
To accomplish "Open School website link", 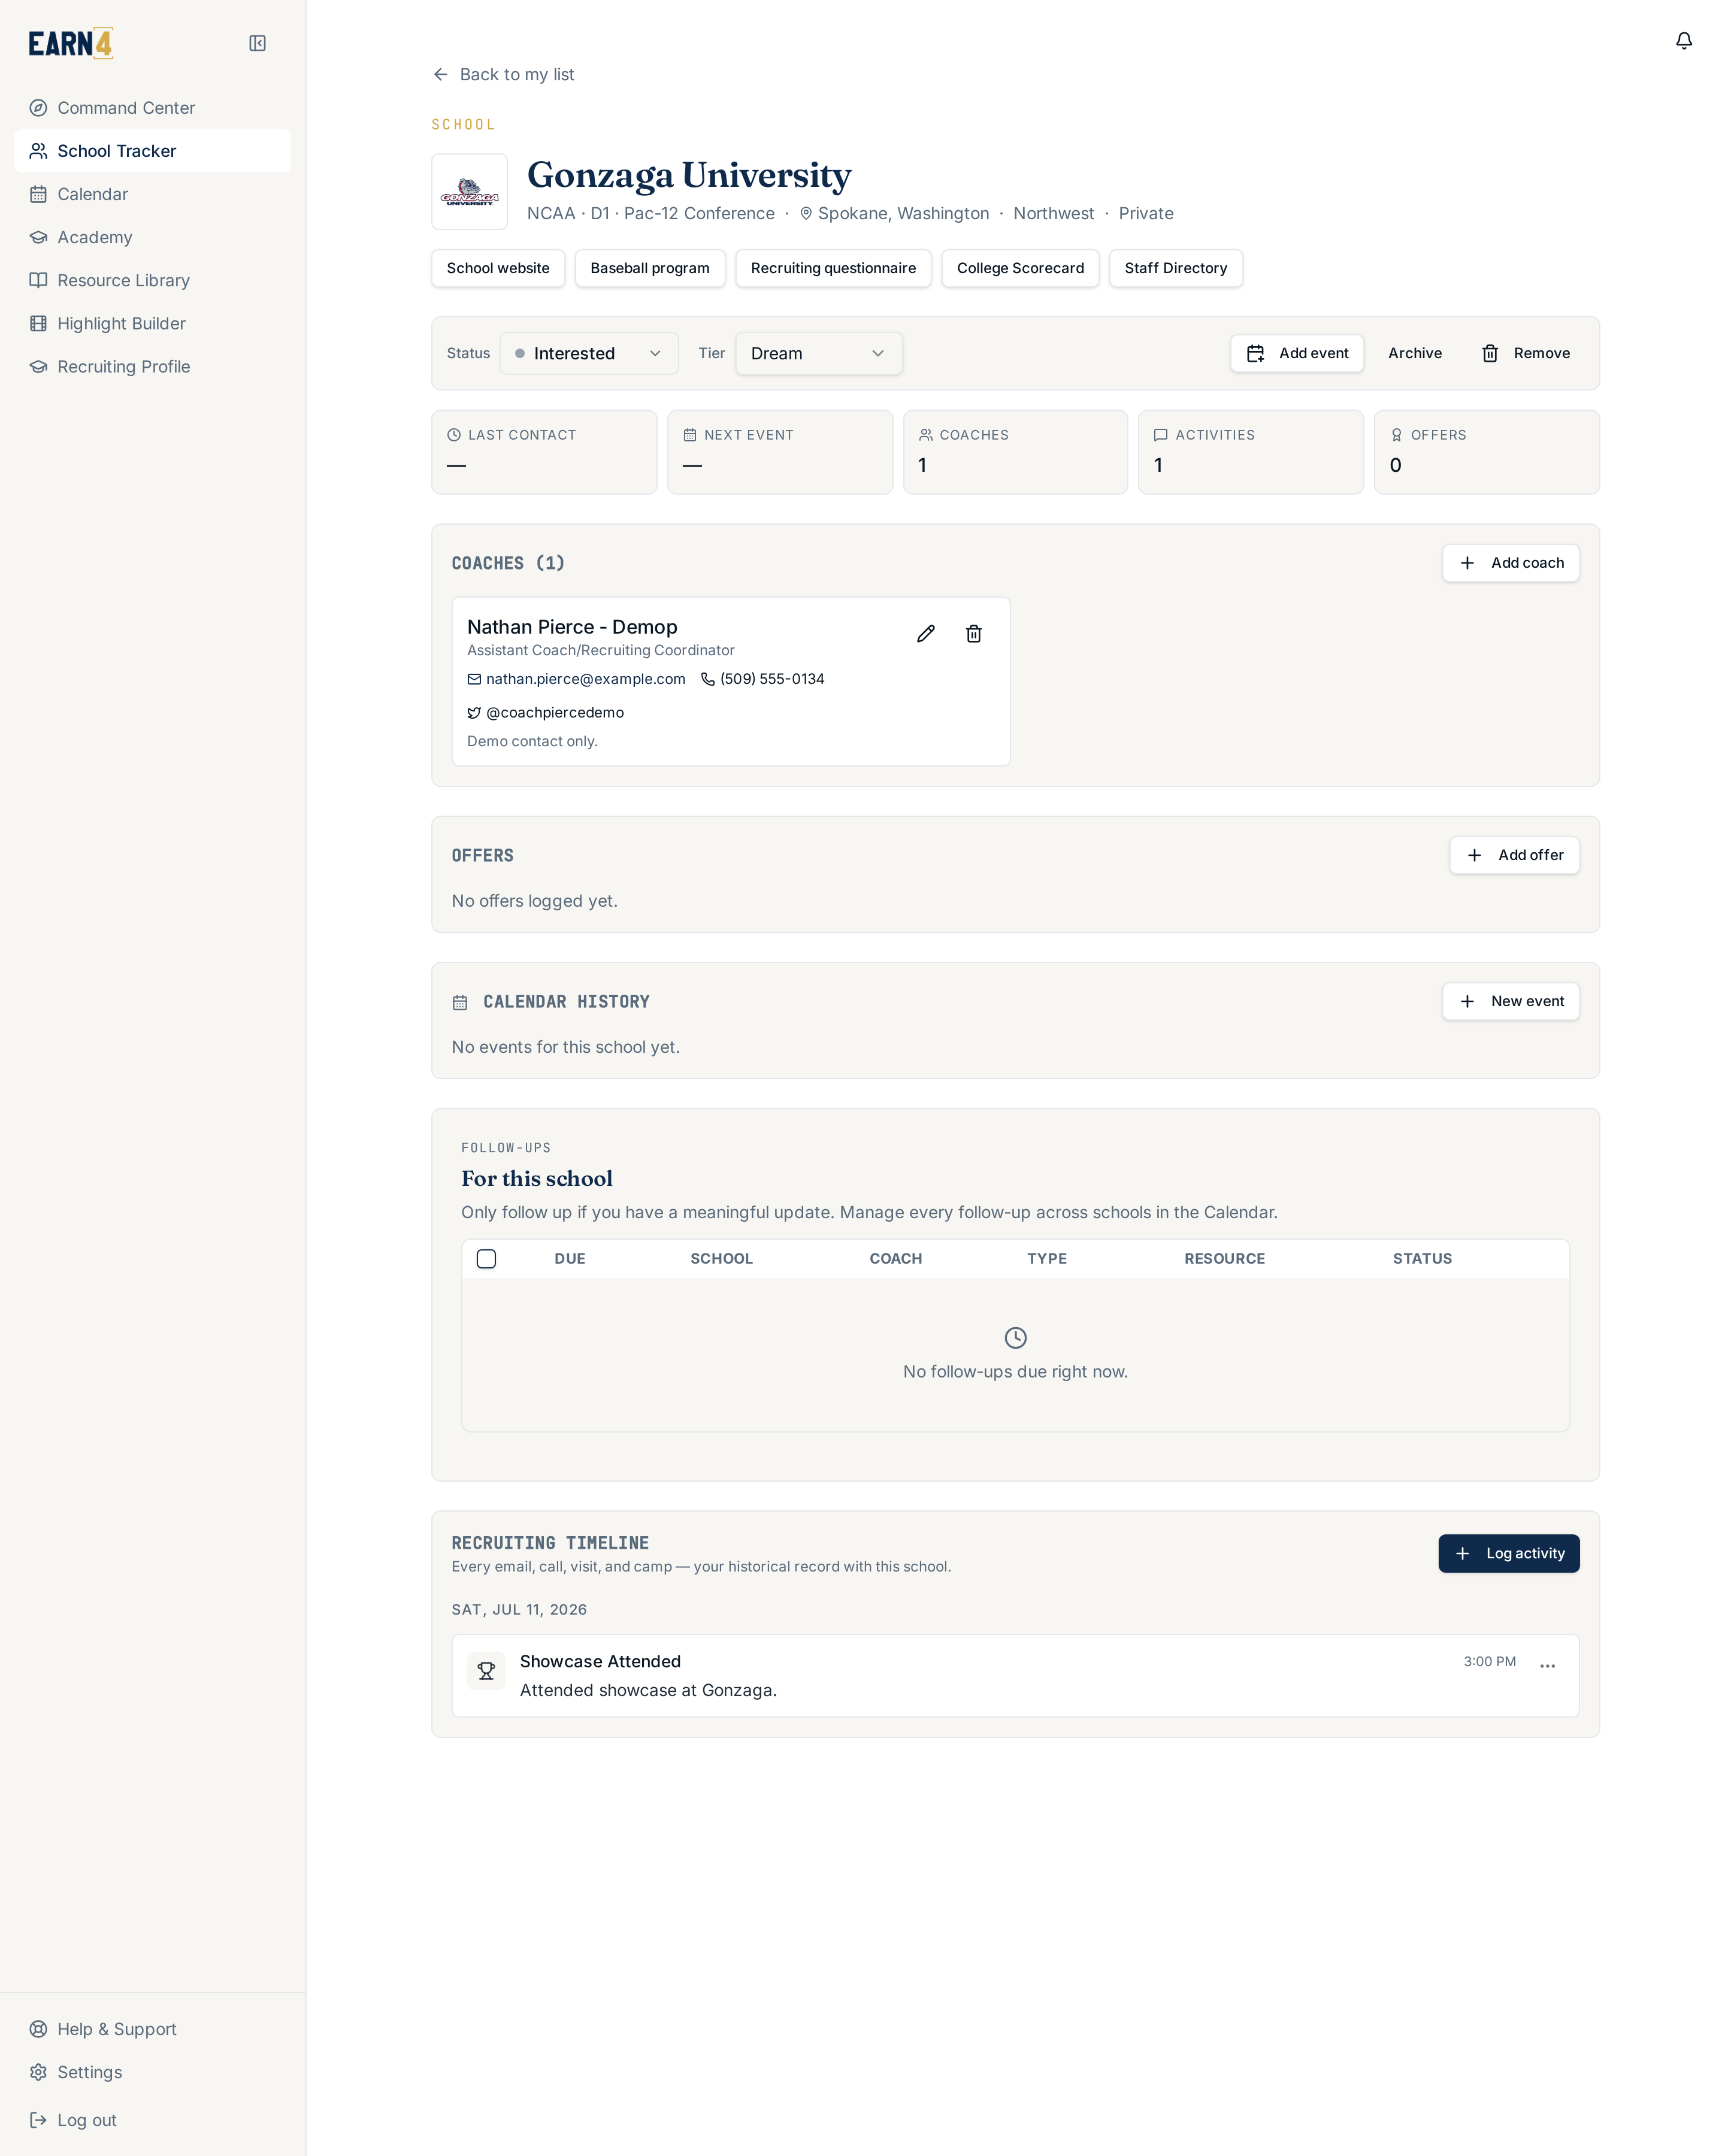I will tap(498, 268).
